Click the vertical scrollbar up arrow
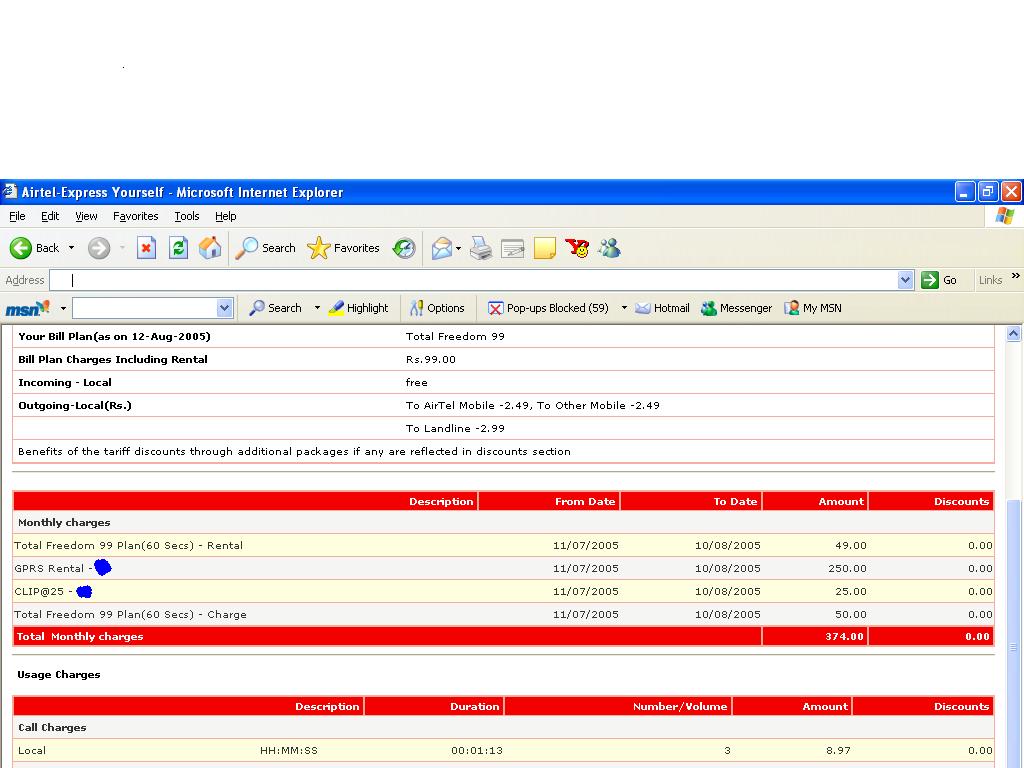The width and height of the screenshot is (1024, 768). point(1014,334)
